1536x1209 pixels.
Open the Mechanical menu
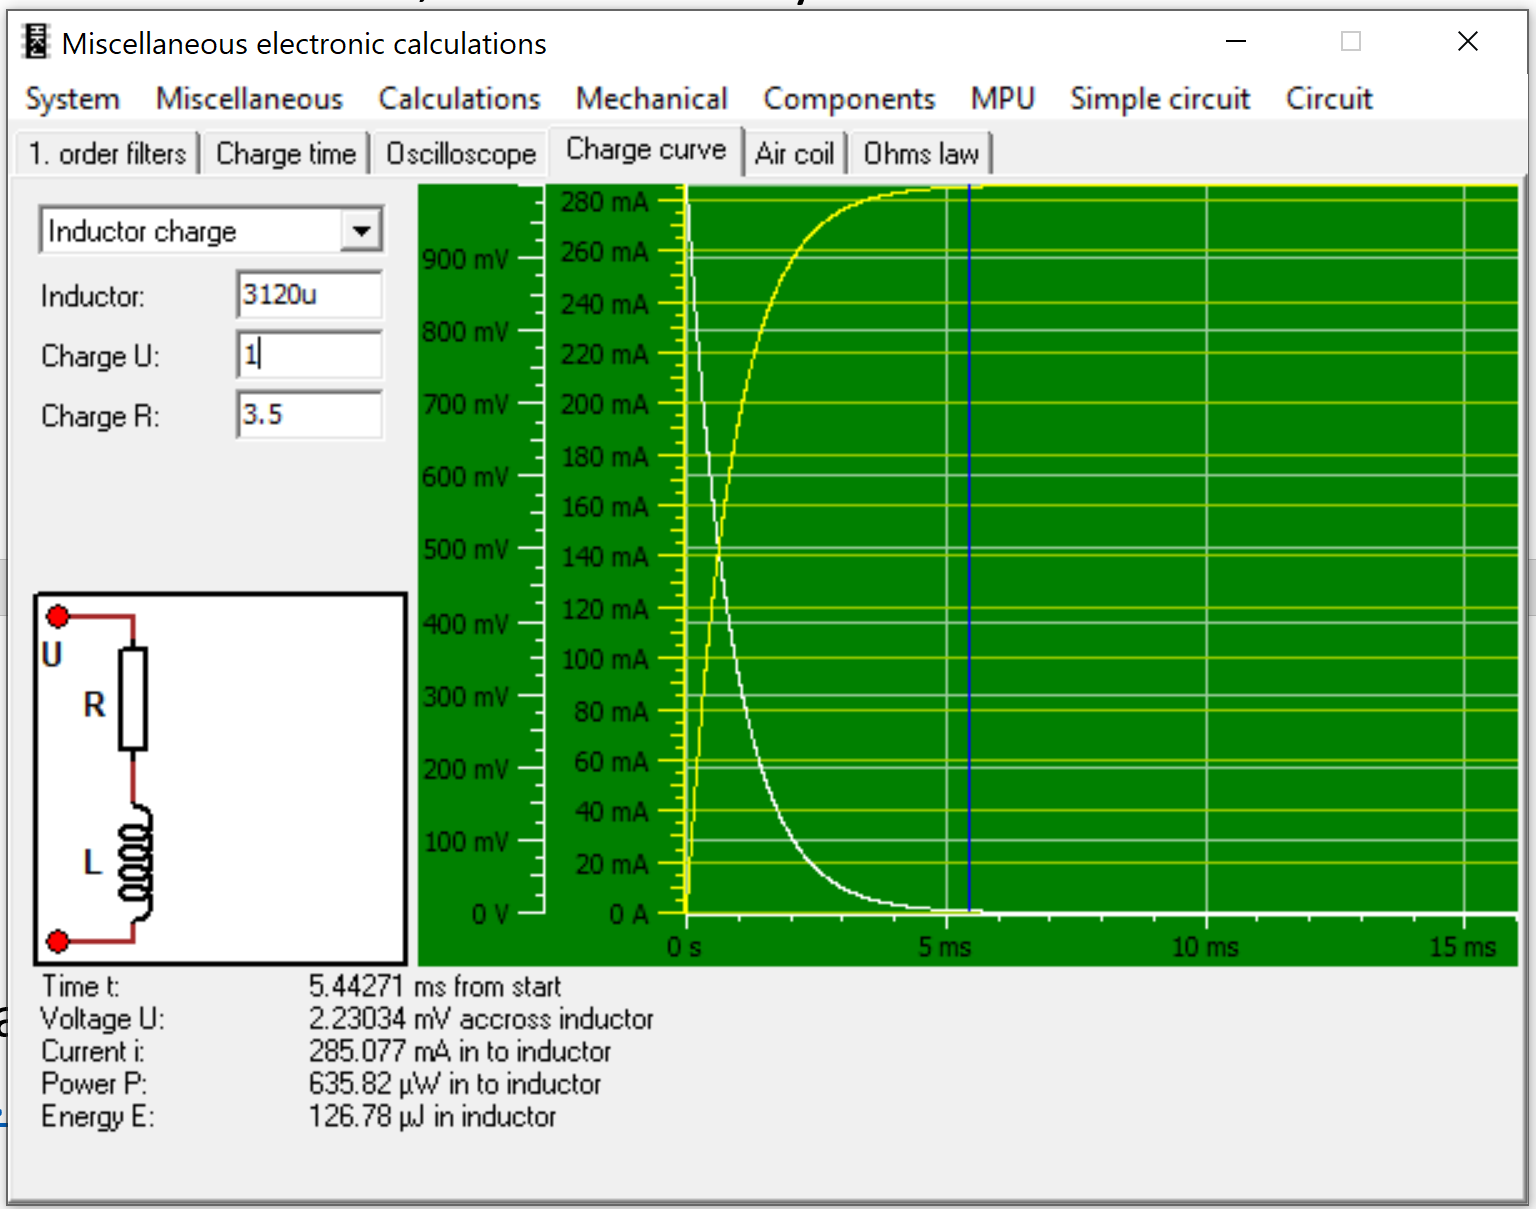pos(652,99)
